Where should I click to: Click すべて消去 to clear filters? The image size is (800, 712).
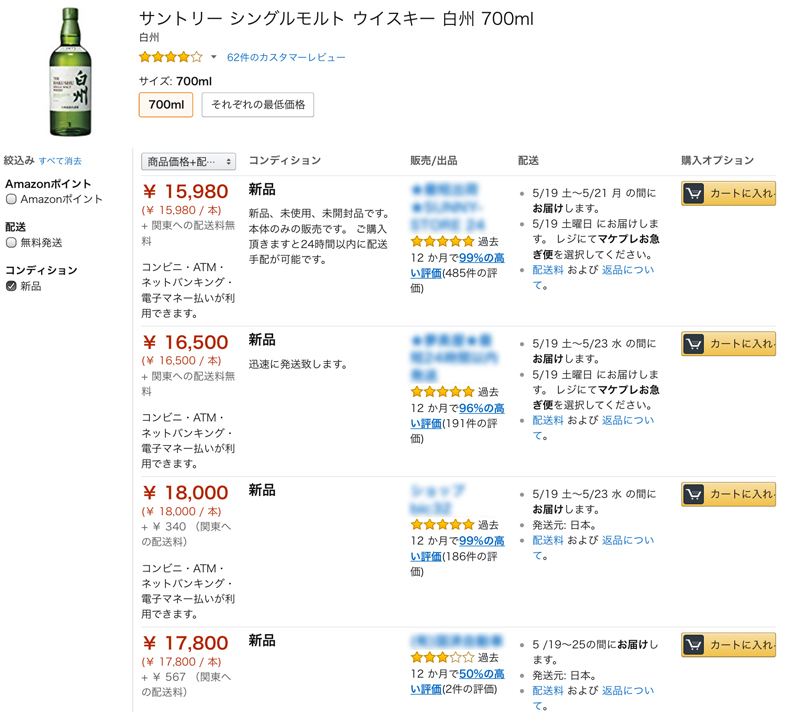pos(60,161)
